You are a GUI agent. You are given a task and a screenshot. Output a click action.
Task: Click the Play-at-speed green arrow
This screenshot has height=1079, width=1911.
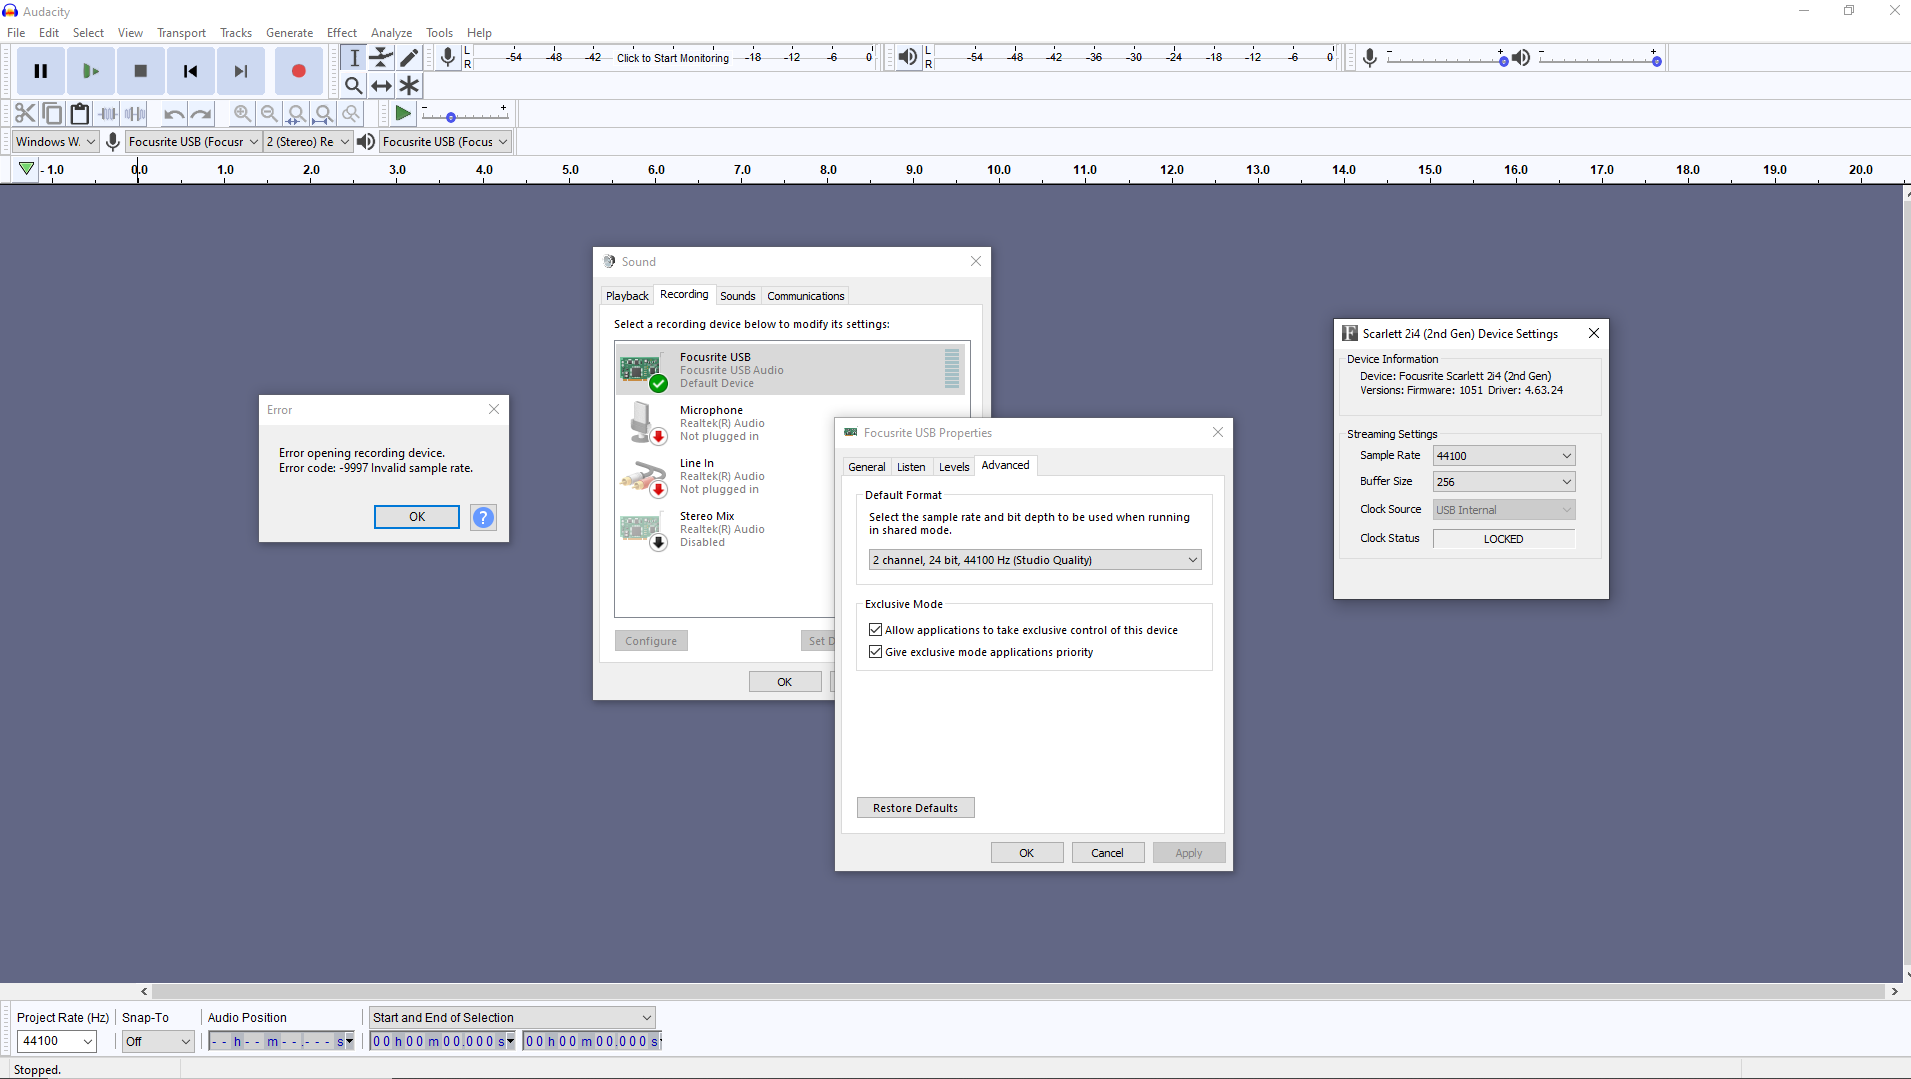coord(403,114)
